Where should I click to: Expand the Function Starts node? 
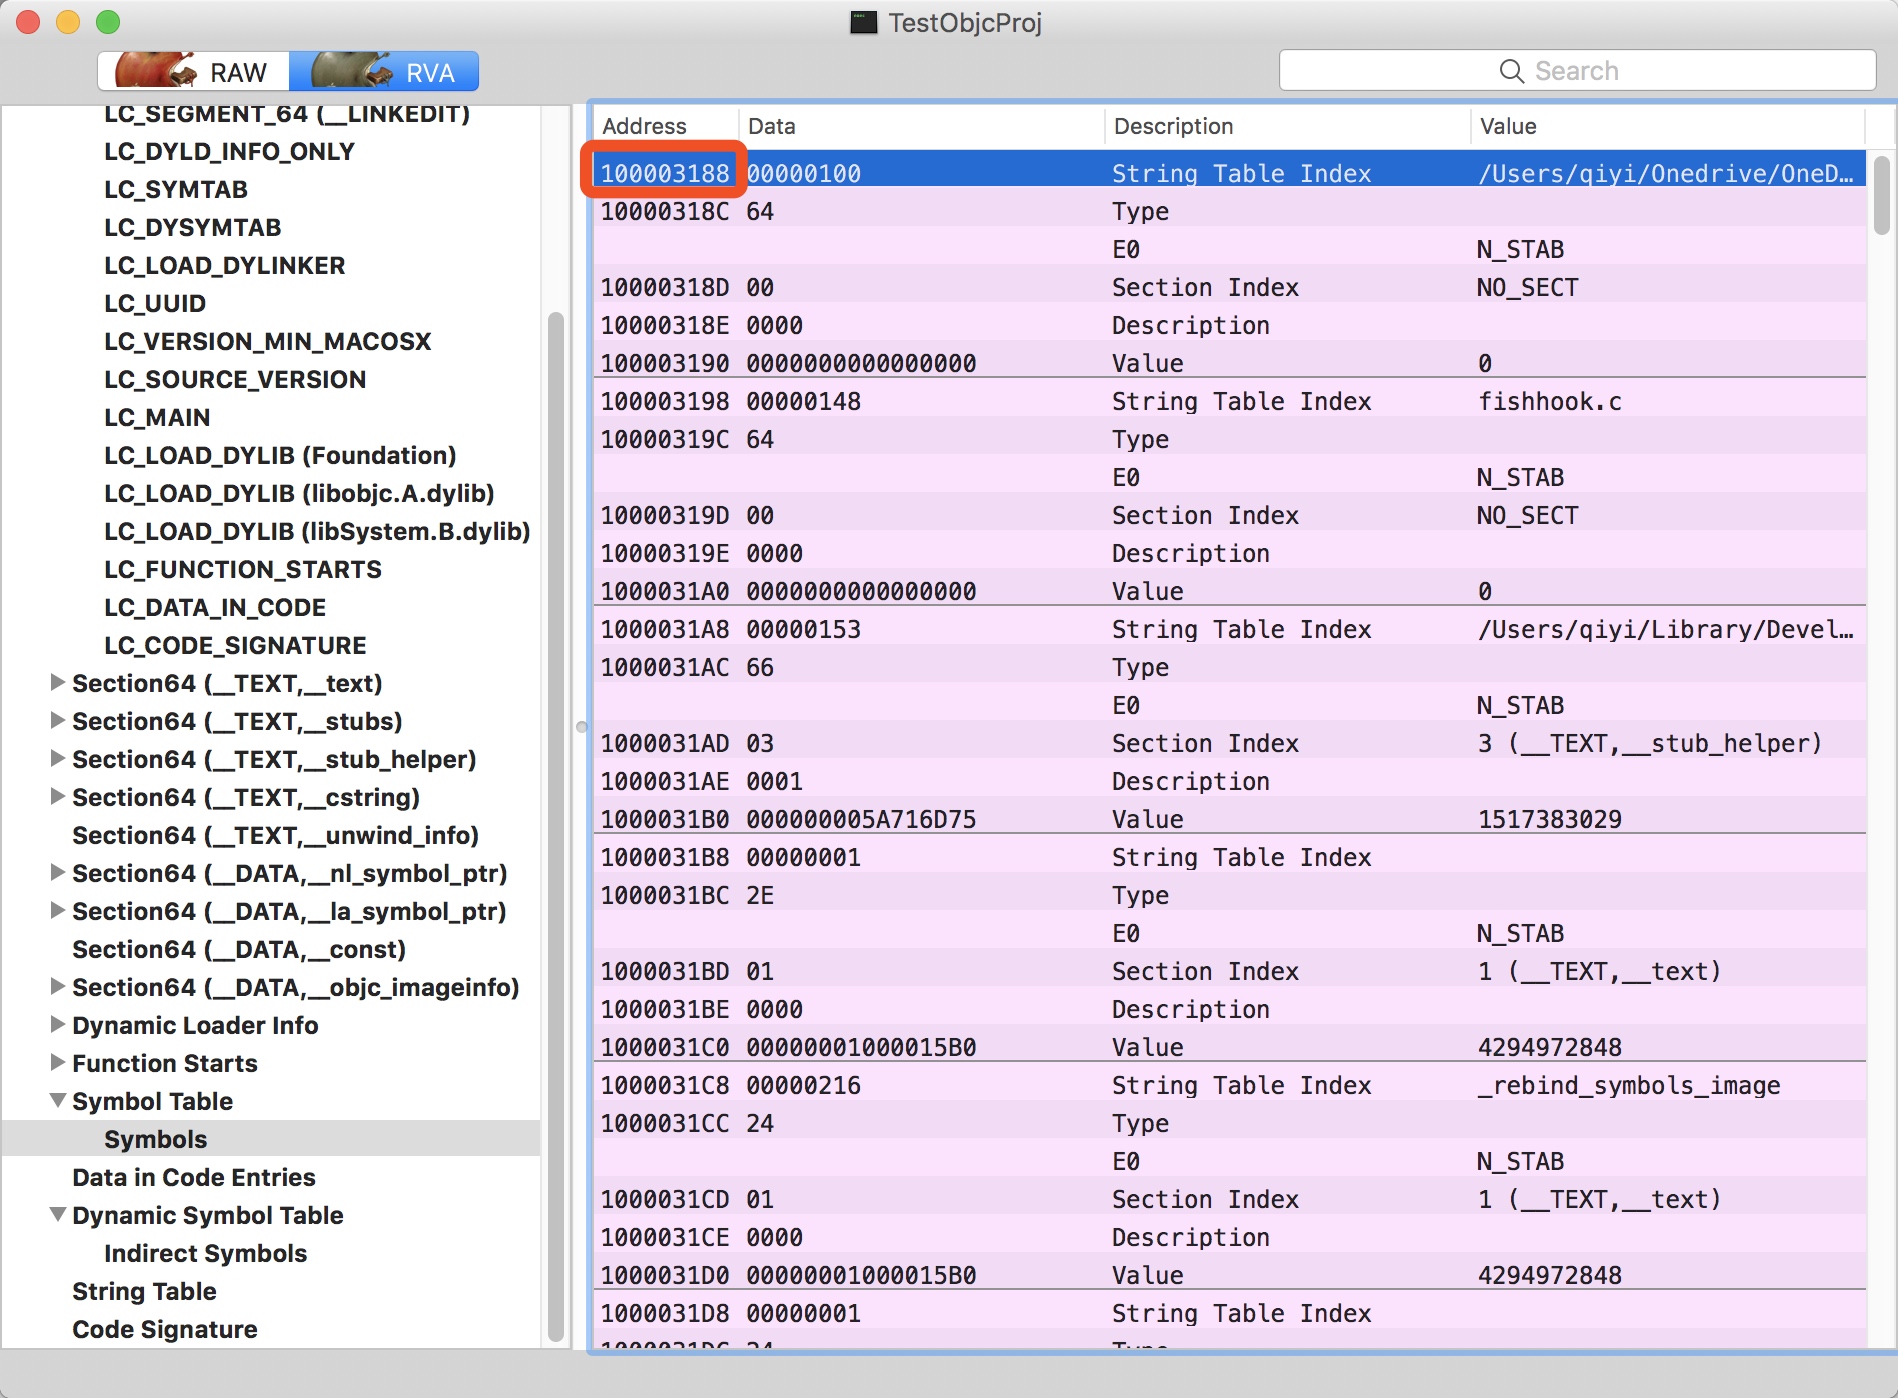[x=58, y=1062]
